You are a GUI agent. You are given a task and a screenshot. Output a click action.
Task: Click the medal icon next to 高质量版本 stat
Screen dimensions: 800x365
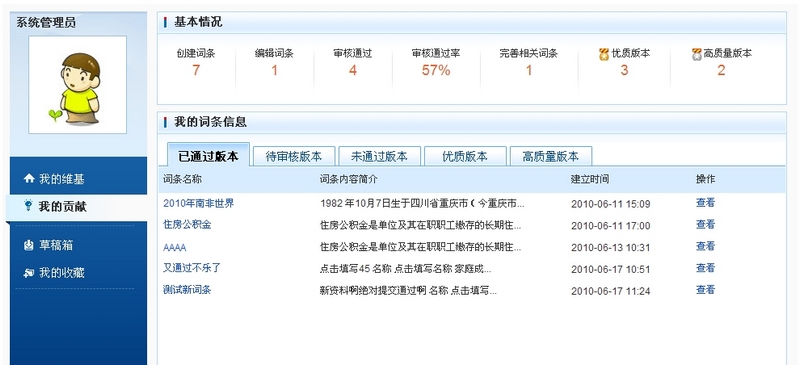pyautogui.click(x=697, y=54)
